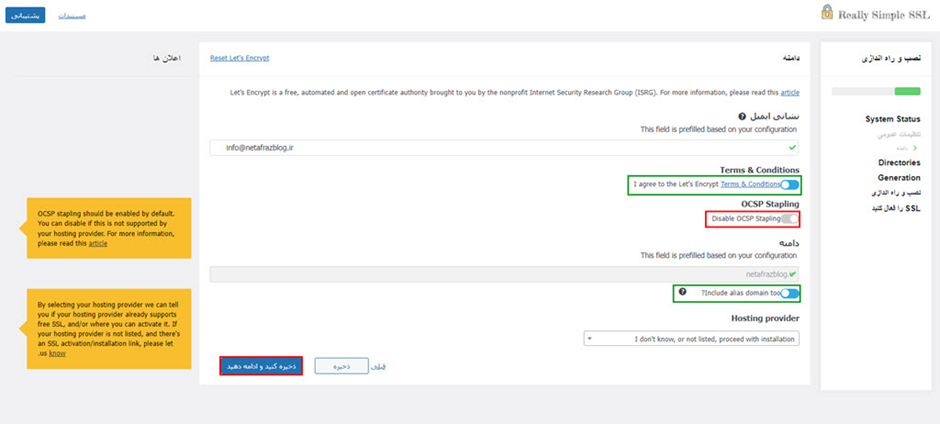Open the Hosting provider dropdown
The width and height of the screenshot is (940, 424).
pos(691,339)
